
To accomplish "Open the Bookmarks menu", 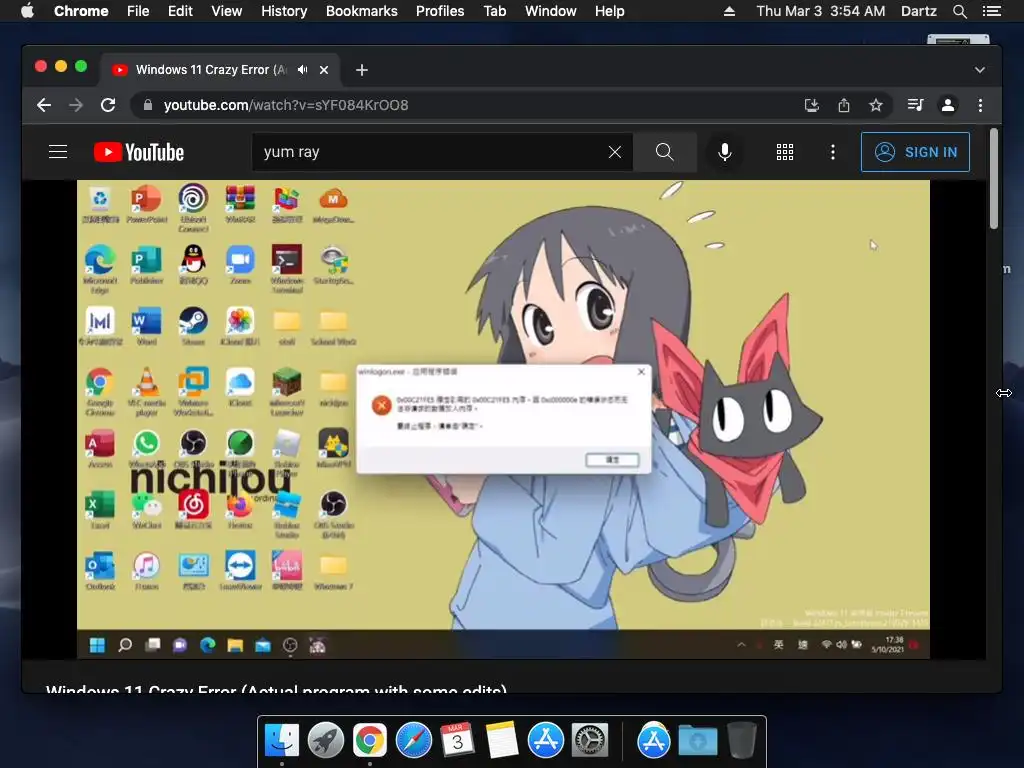I will click(x=362, y=11).
